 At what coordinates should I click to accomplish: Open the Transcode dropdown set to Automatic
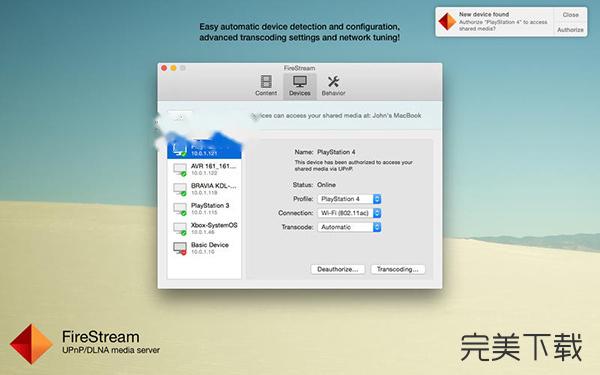pos(349,227)
